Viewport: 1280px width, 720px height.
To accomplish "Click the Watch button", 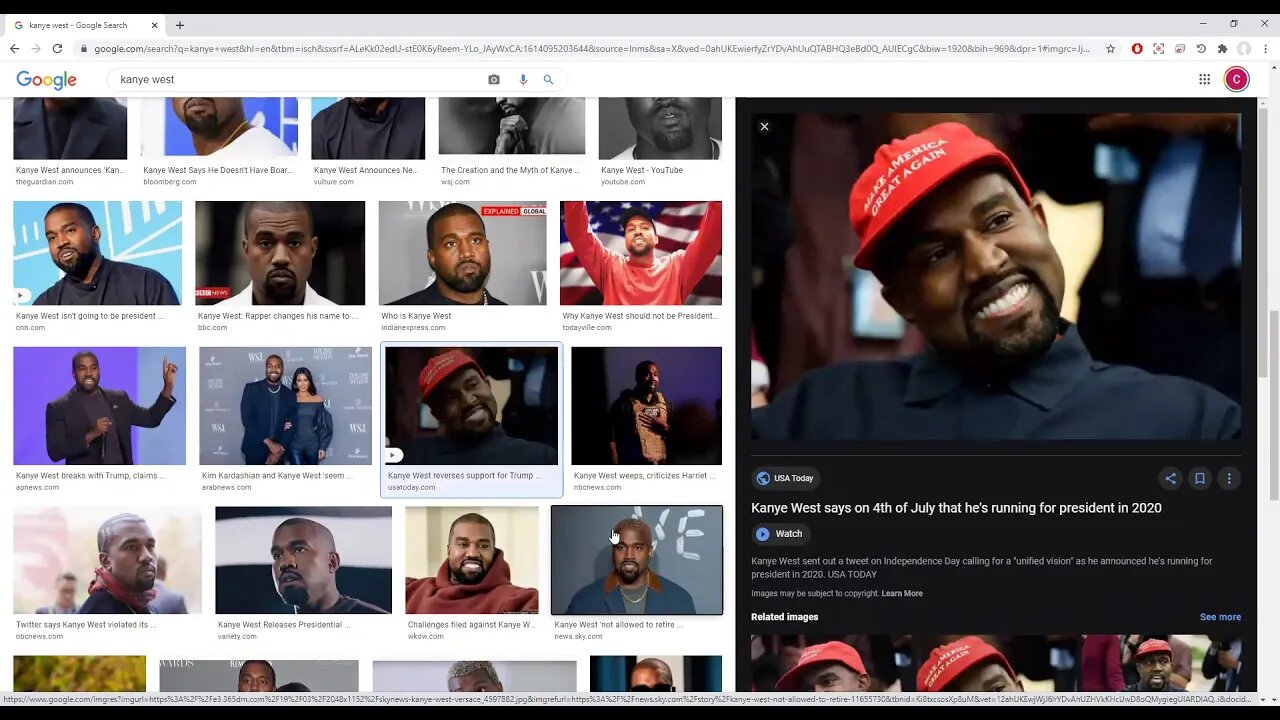I will 779,534.
